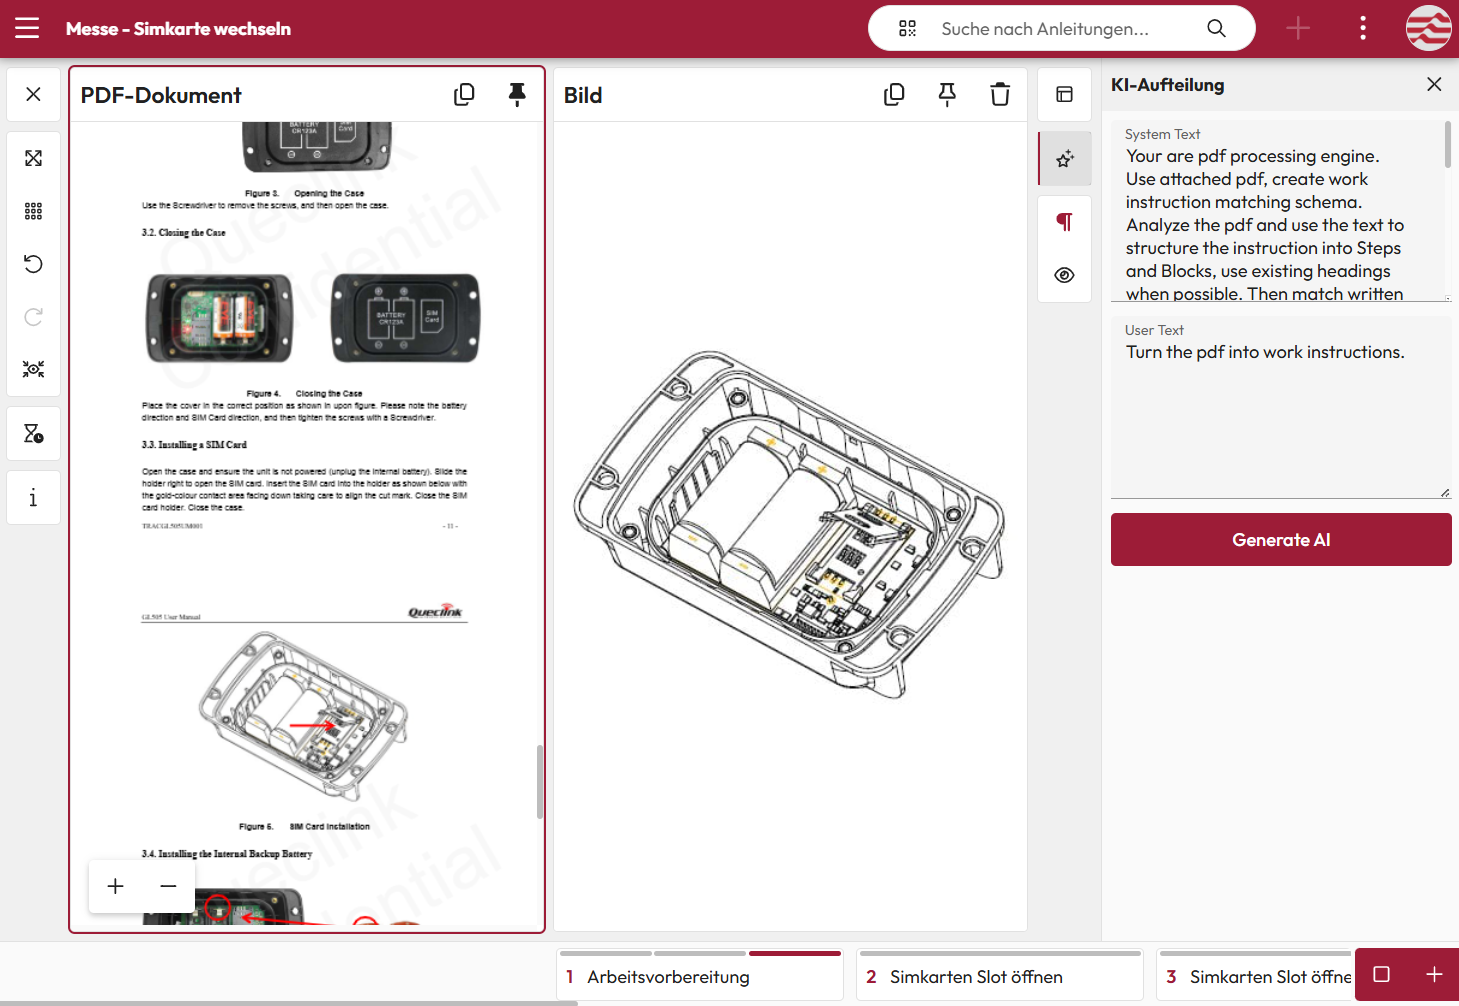
Task: Open the grid overview from the sidebar
Action: tap(33, 211)
